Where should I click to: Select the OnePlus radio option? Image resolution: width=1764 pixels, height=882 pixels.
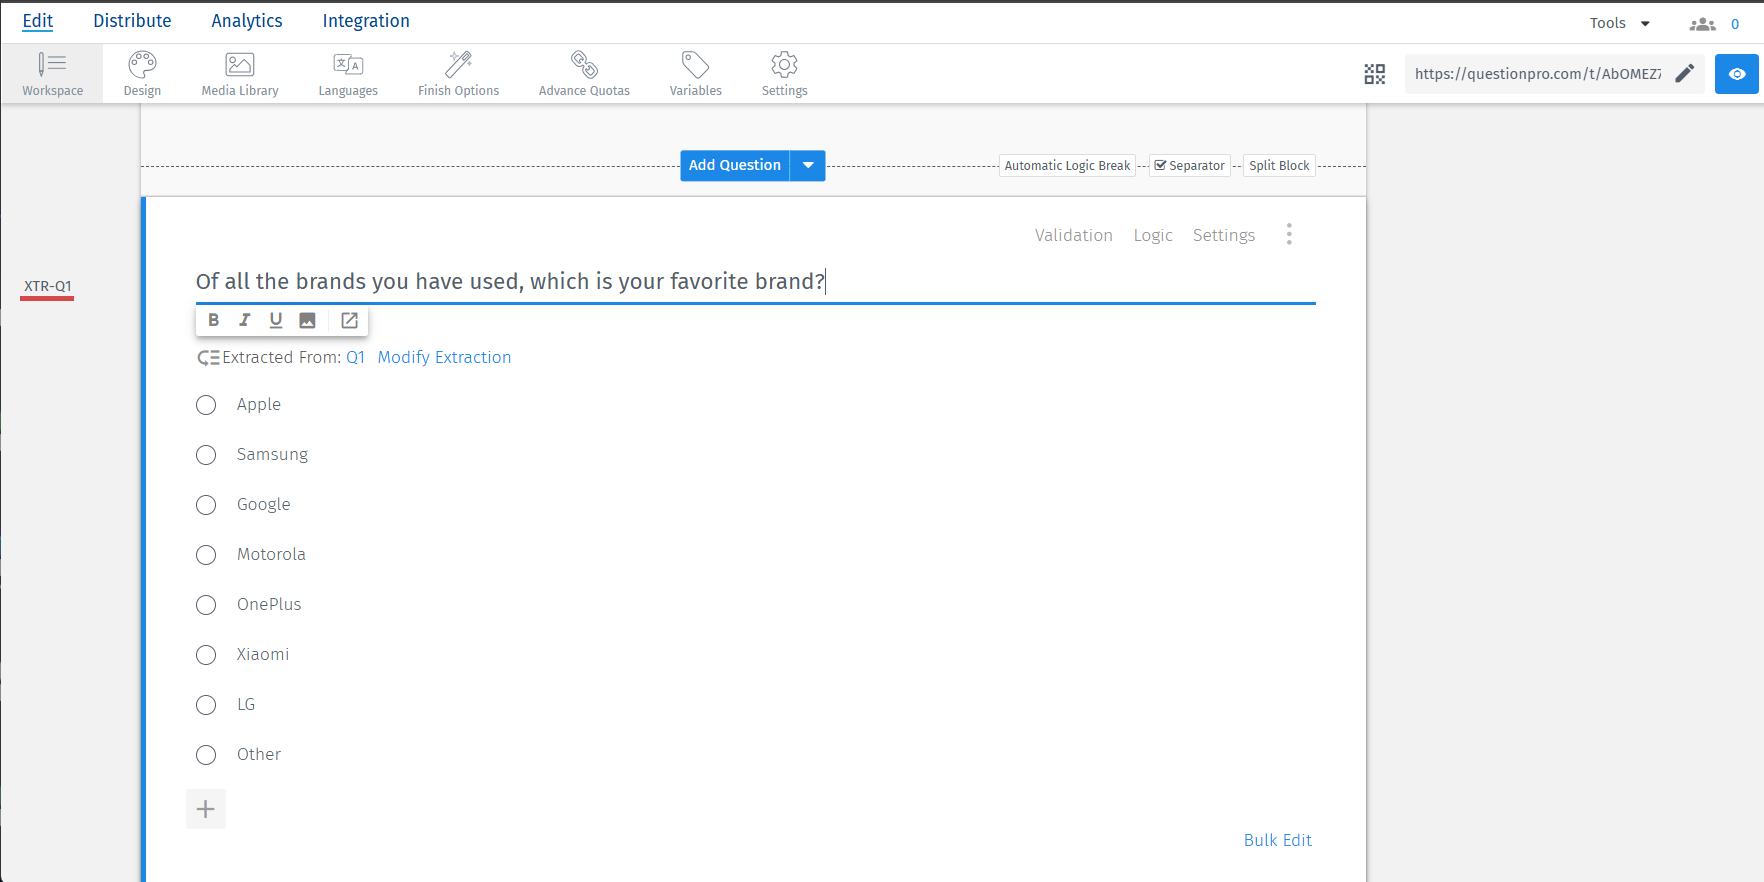click(x=206, y=605)
